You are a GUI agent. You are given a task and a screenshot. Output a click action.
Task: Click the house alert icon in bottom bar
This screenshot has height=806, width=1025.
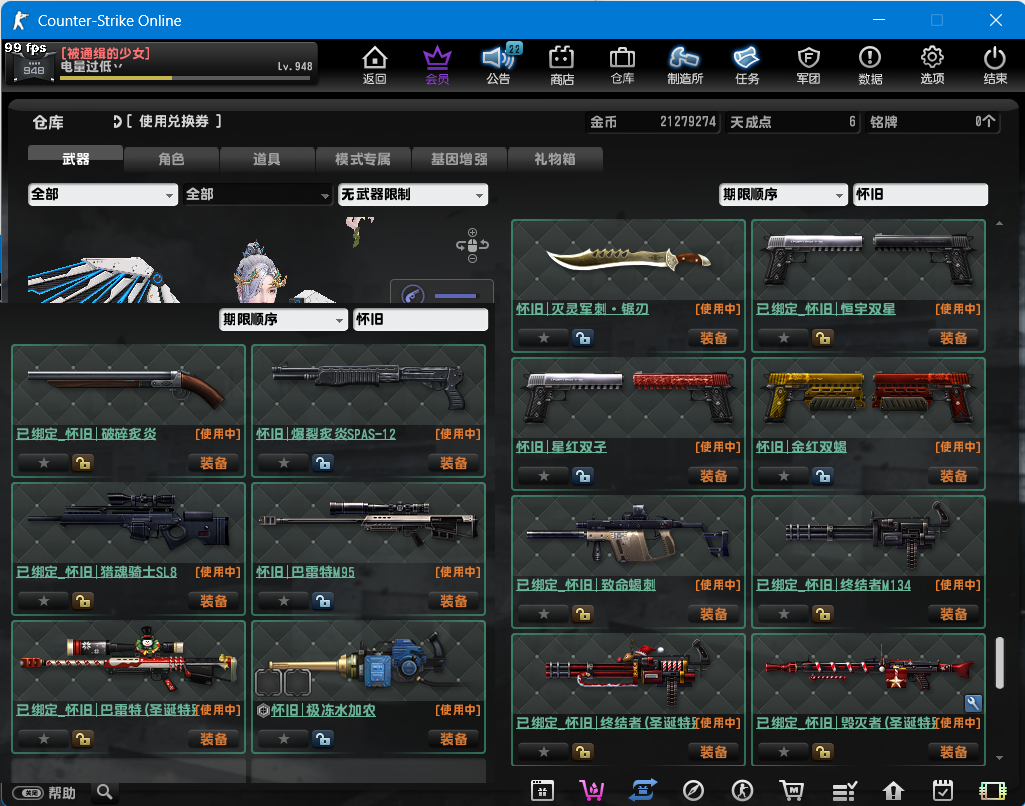(x=893, y=792)
